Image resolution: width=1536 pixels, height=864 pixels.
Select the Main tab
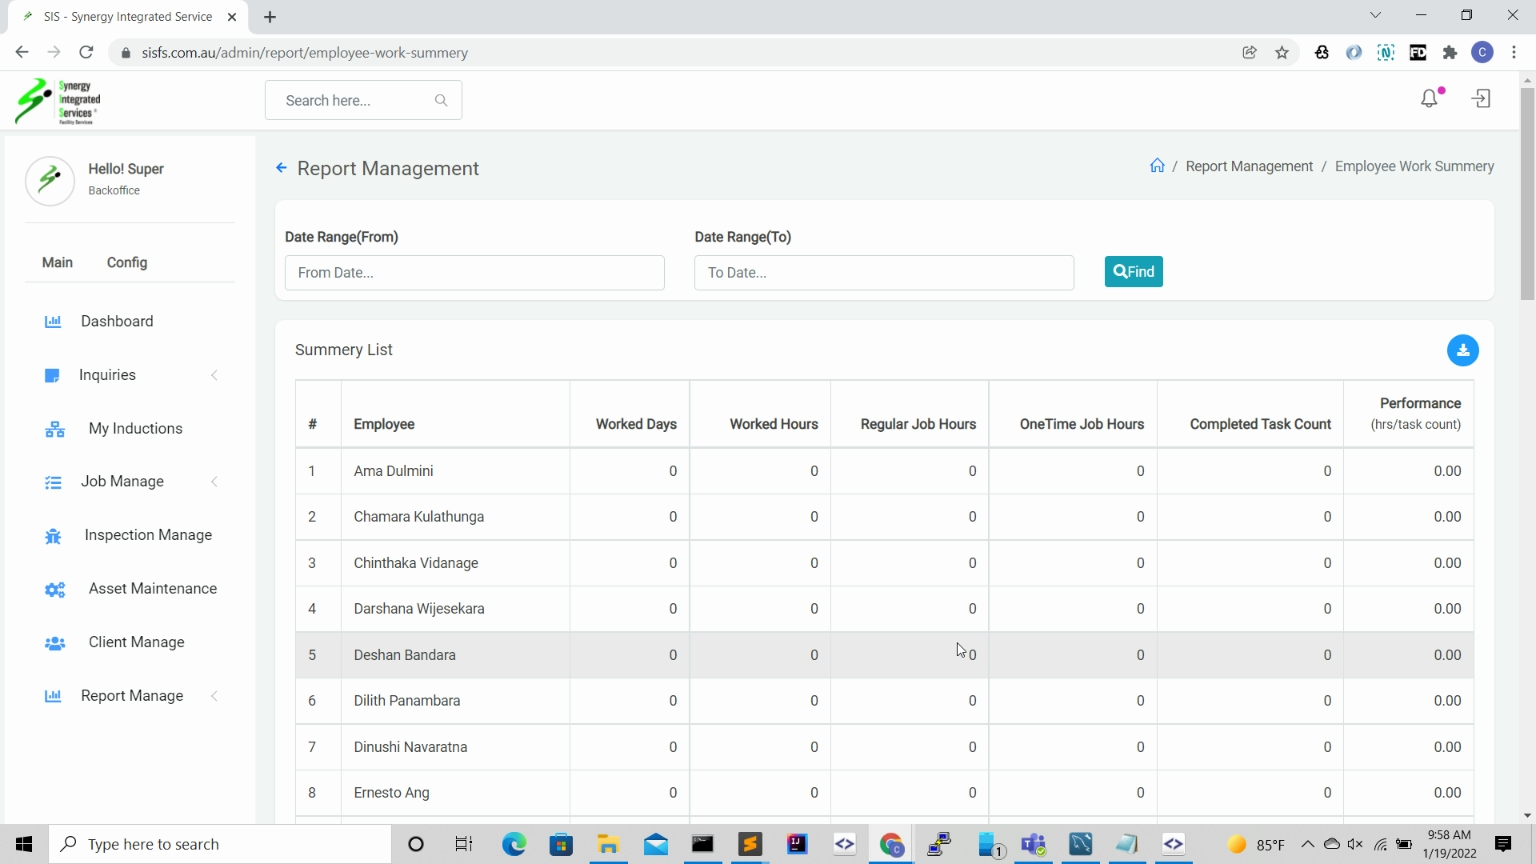click(57, 262)
